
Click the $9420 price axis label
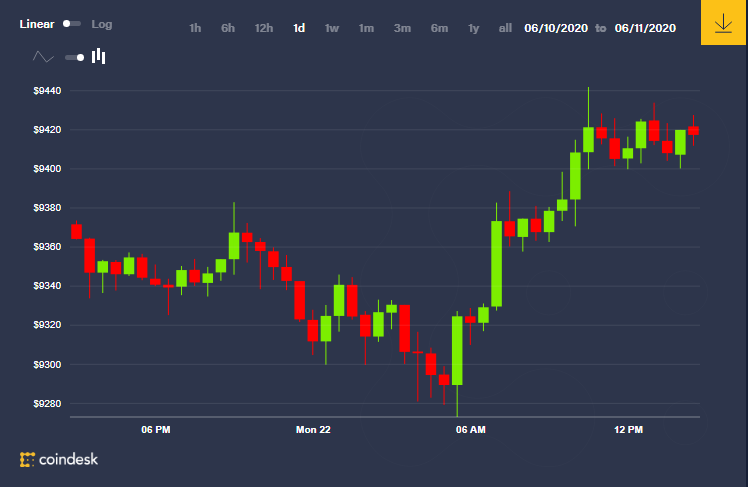47,130
